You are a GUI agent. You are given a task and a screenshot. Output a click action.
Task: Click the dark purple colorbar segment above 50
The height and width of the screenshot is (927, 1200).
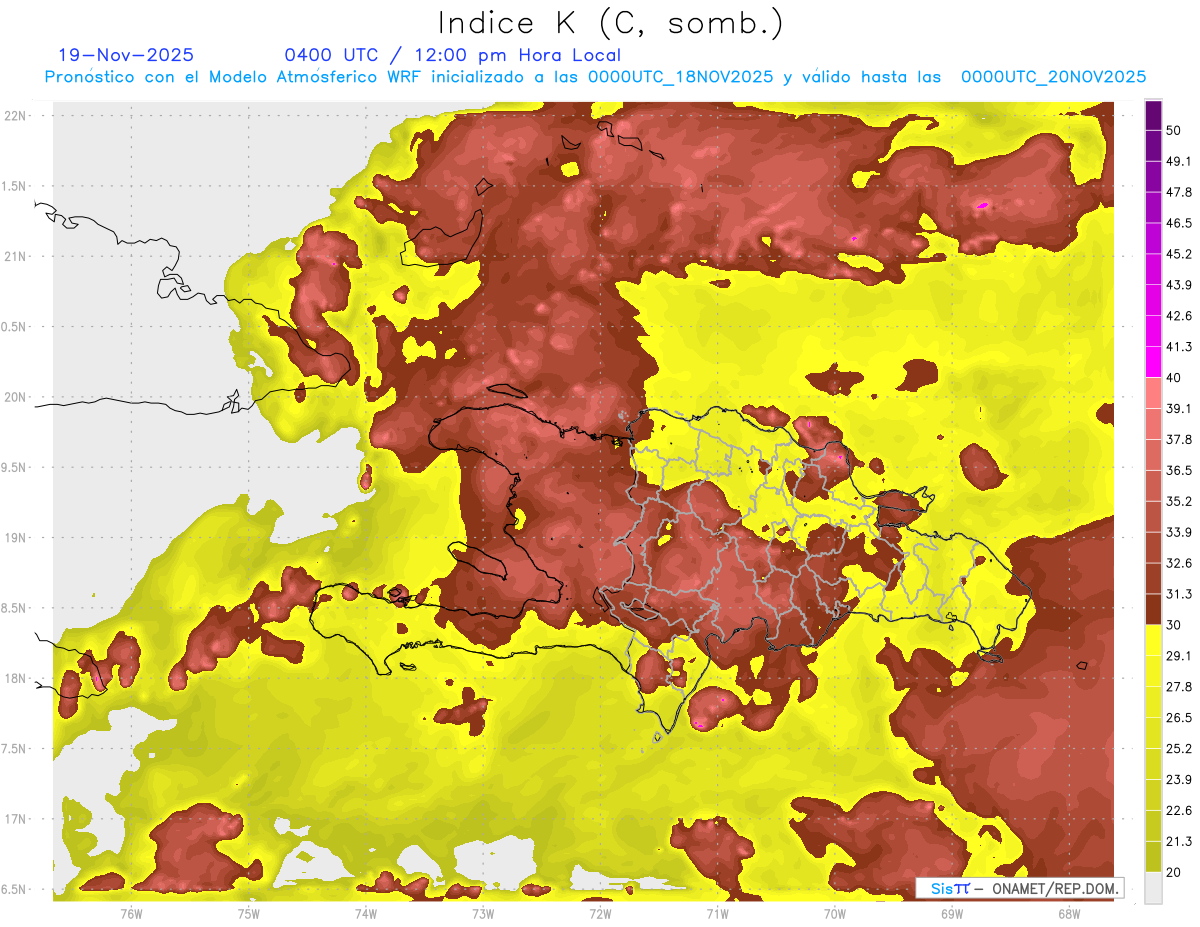[x=1154, y=116]
